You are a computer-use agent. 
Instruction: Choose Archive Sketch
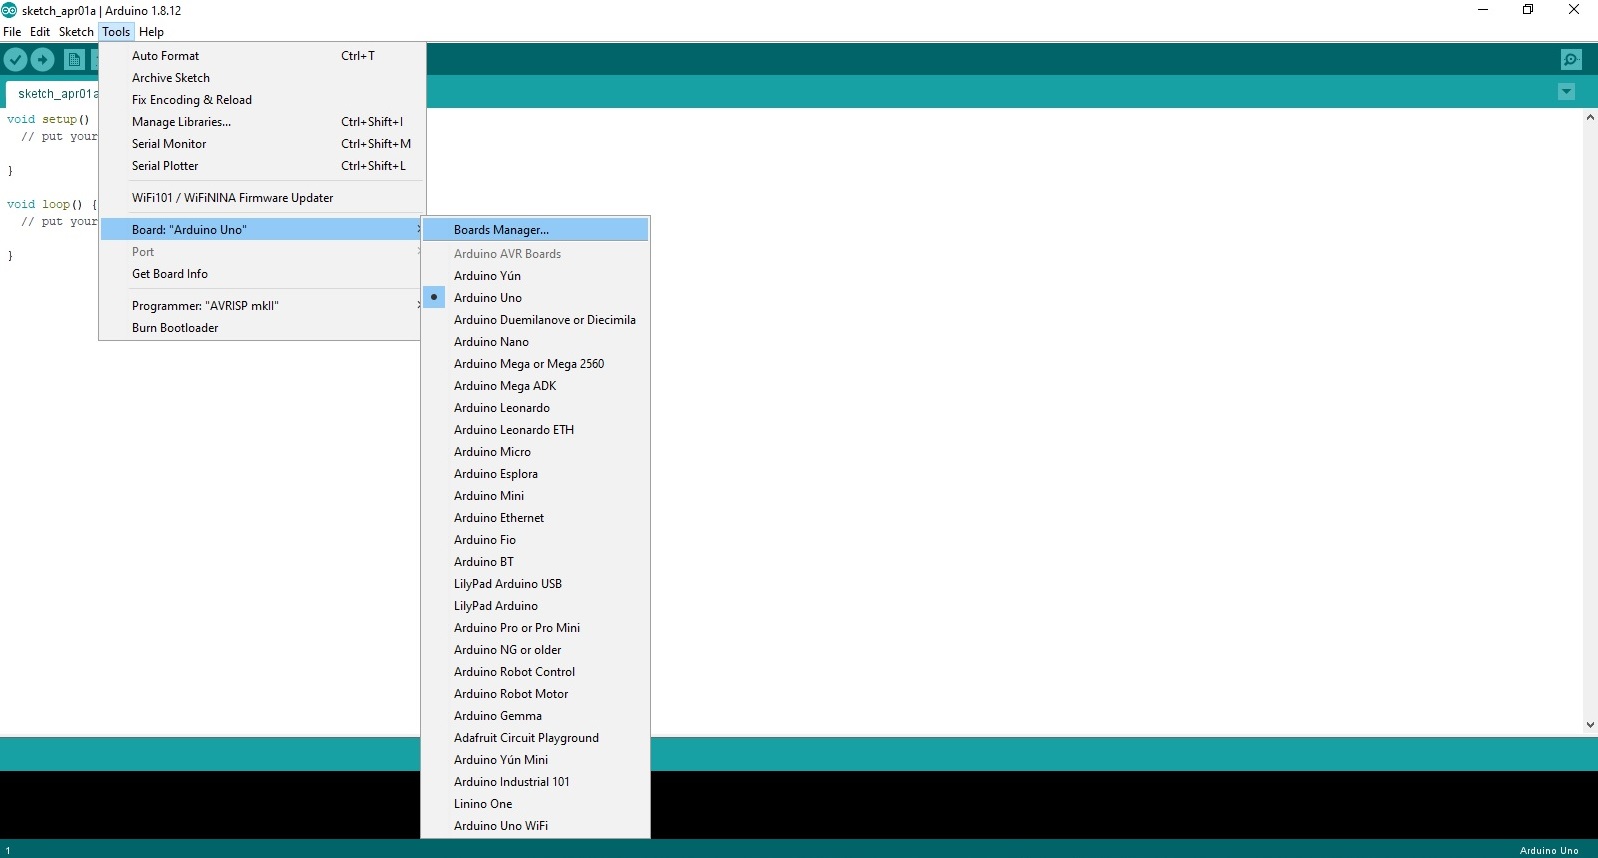pyautogui.click(x=262, y=78)
